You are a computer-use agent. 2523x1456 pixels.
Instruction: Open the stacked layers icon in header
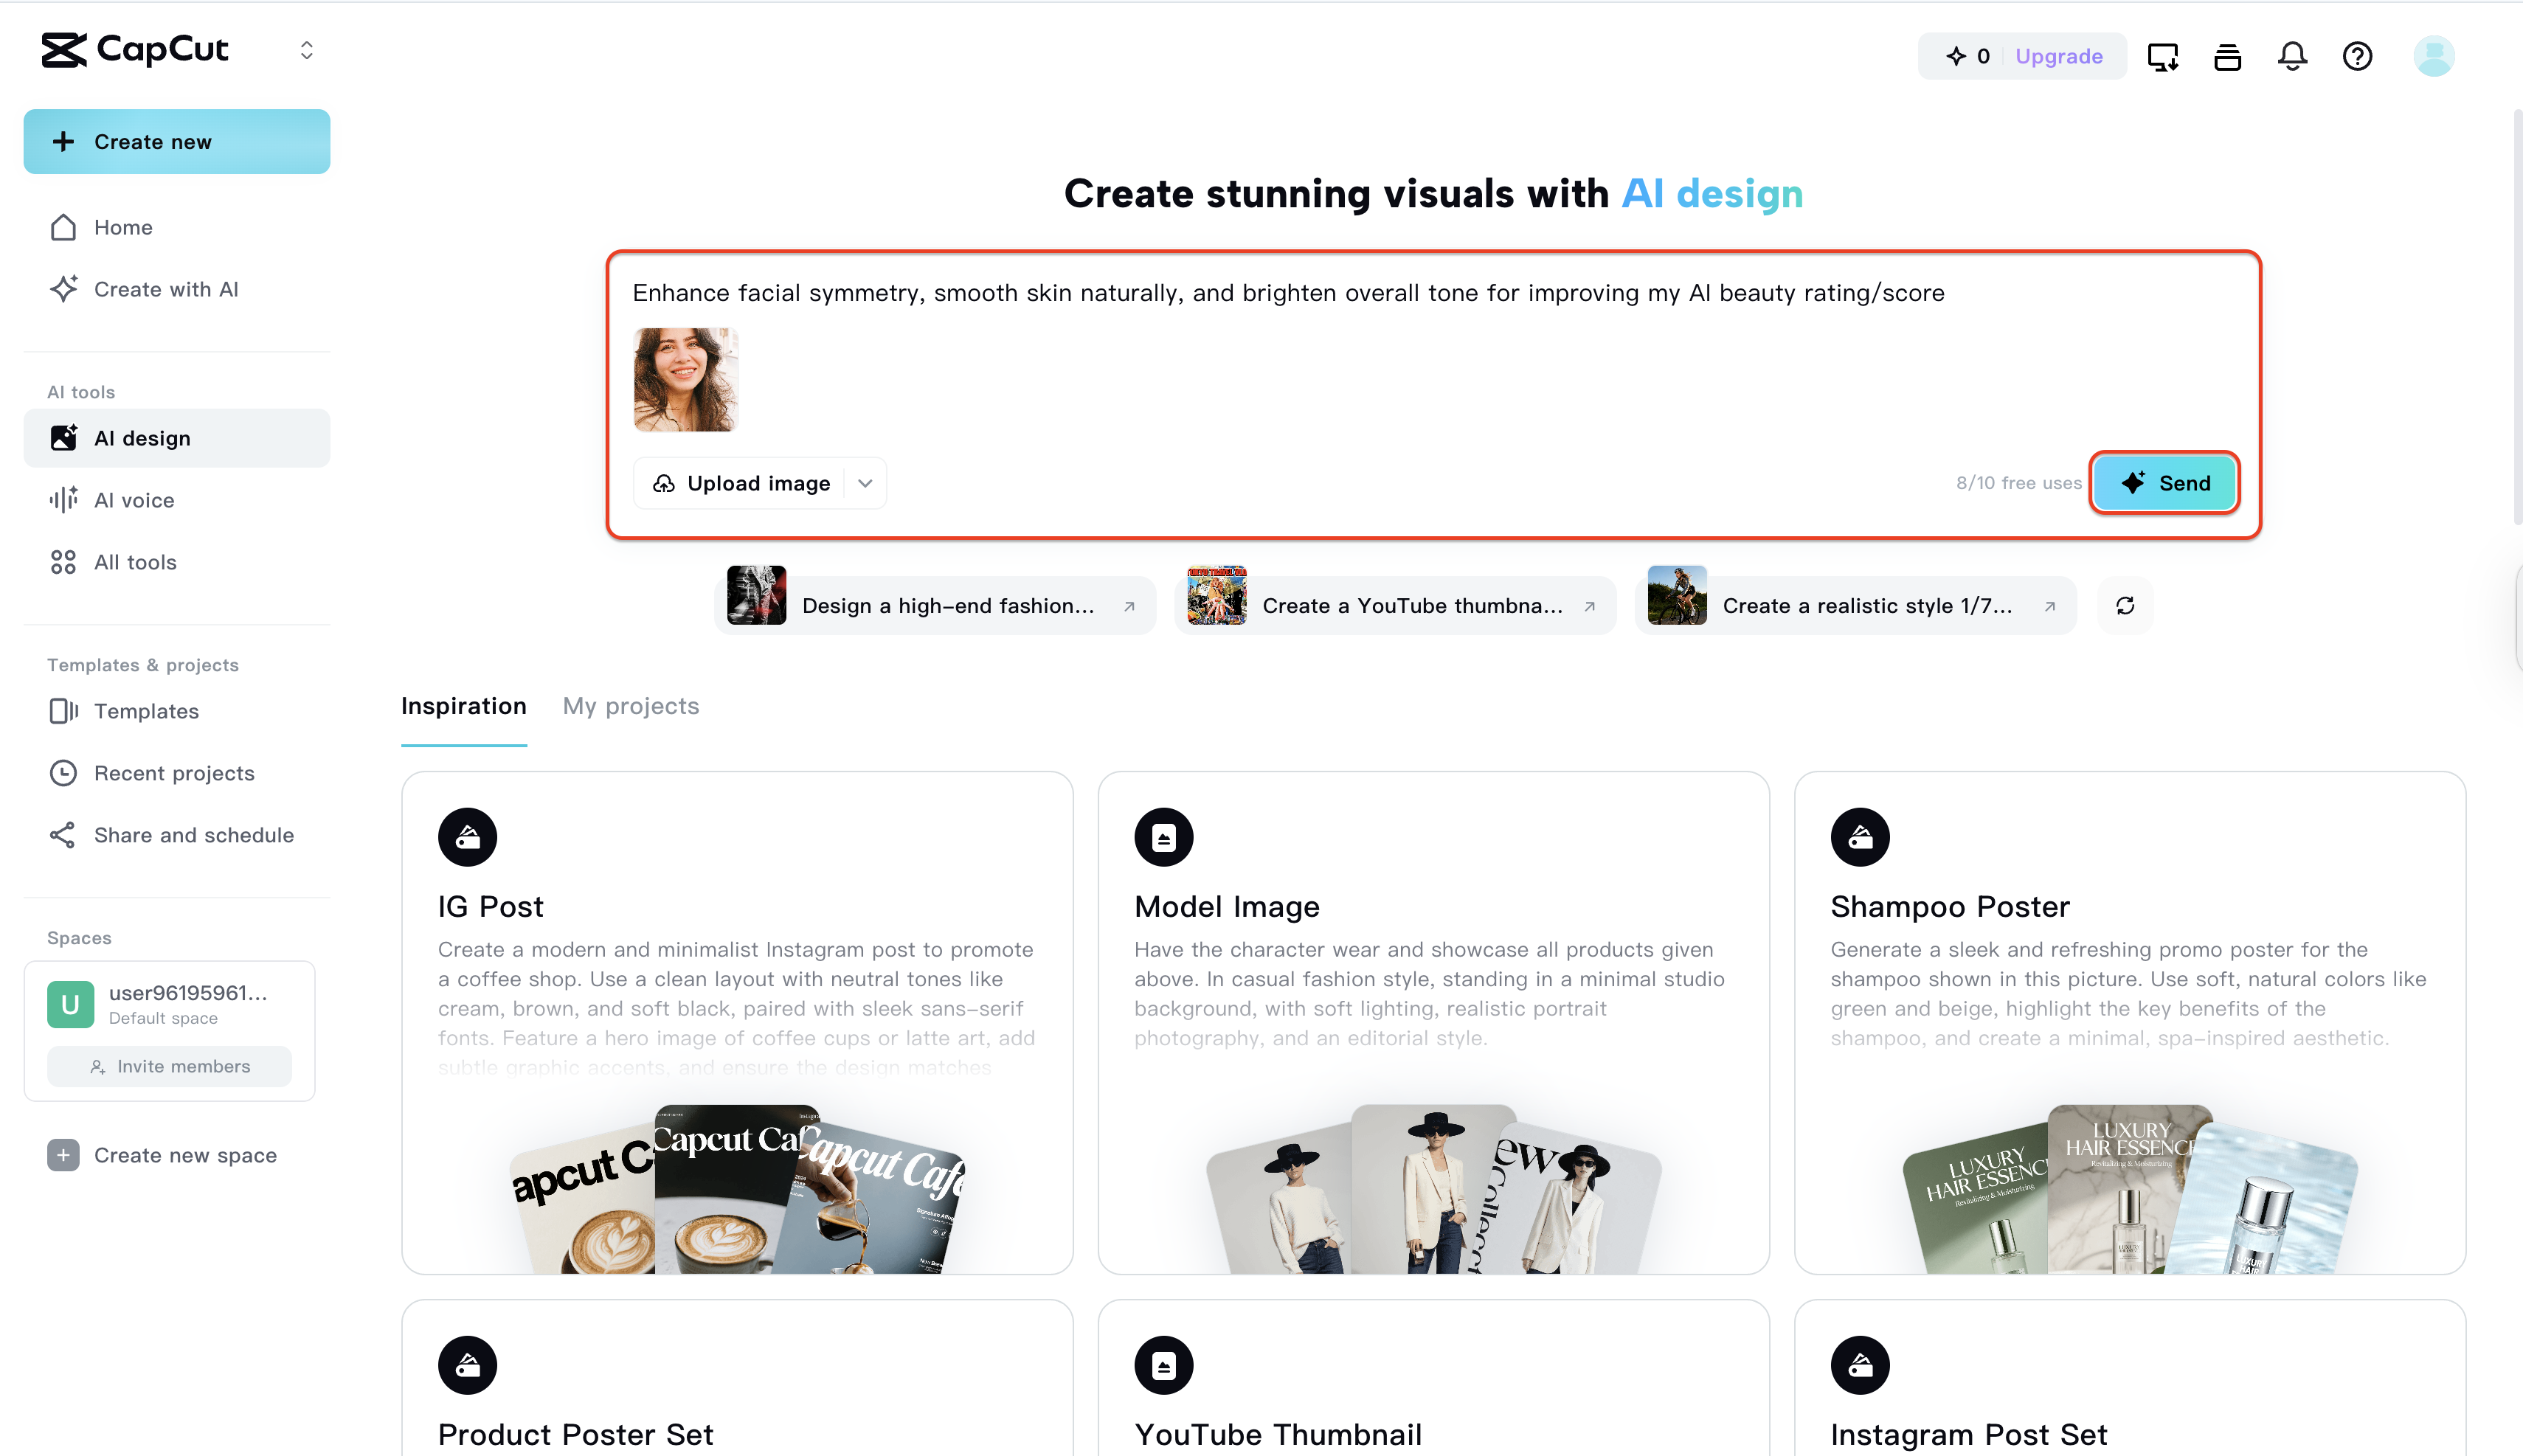2227,56
